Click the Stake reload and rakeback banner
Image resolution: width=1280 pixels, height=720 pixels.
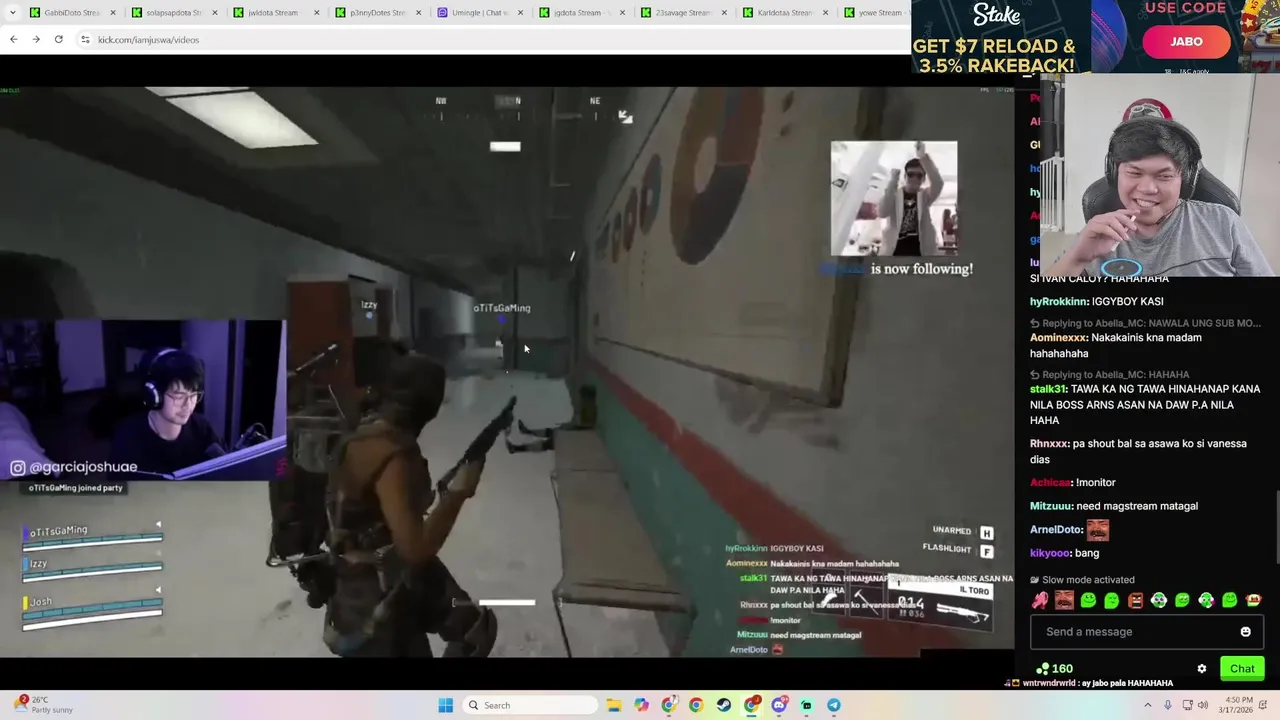click(1000, 38)
